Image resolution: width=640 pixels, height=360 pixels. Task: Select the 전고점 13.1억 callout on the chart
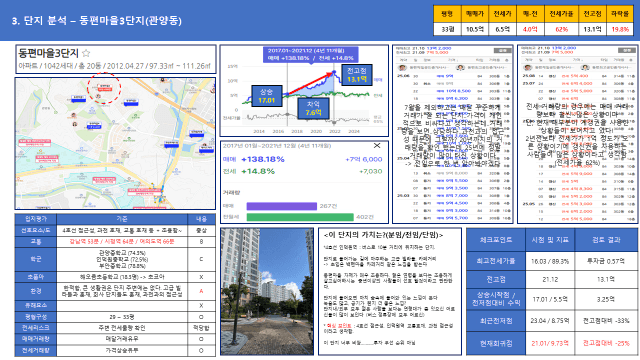(357, 75)
